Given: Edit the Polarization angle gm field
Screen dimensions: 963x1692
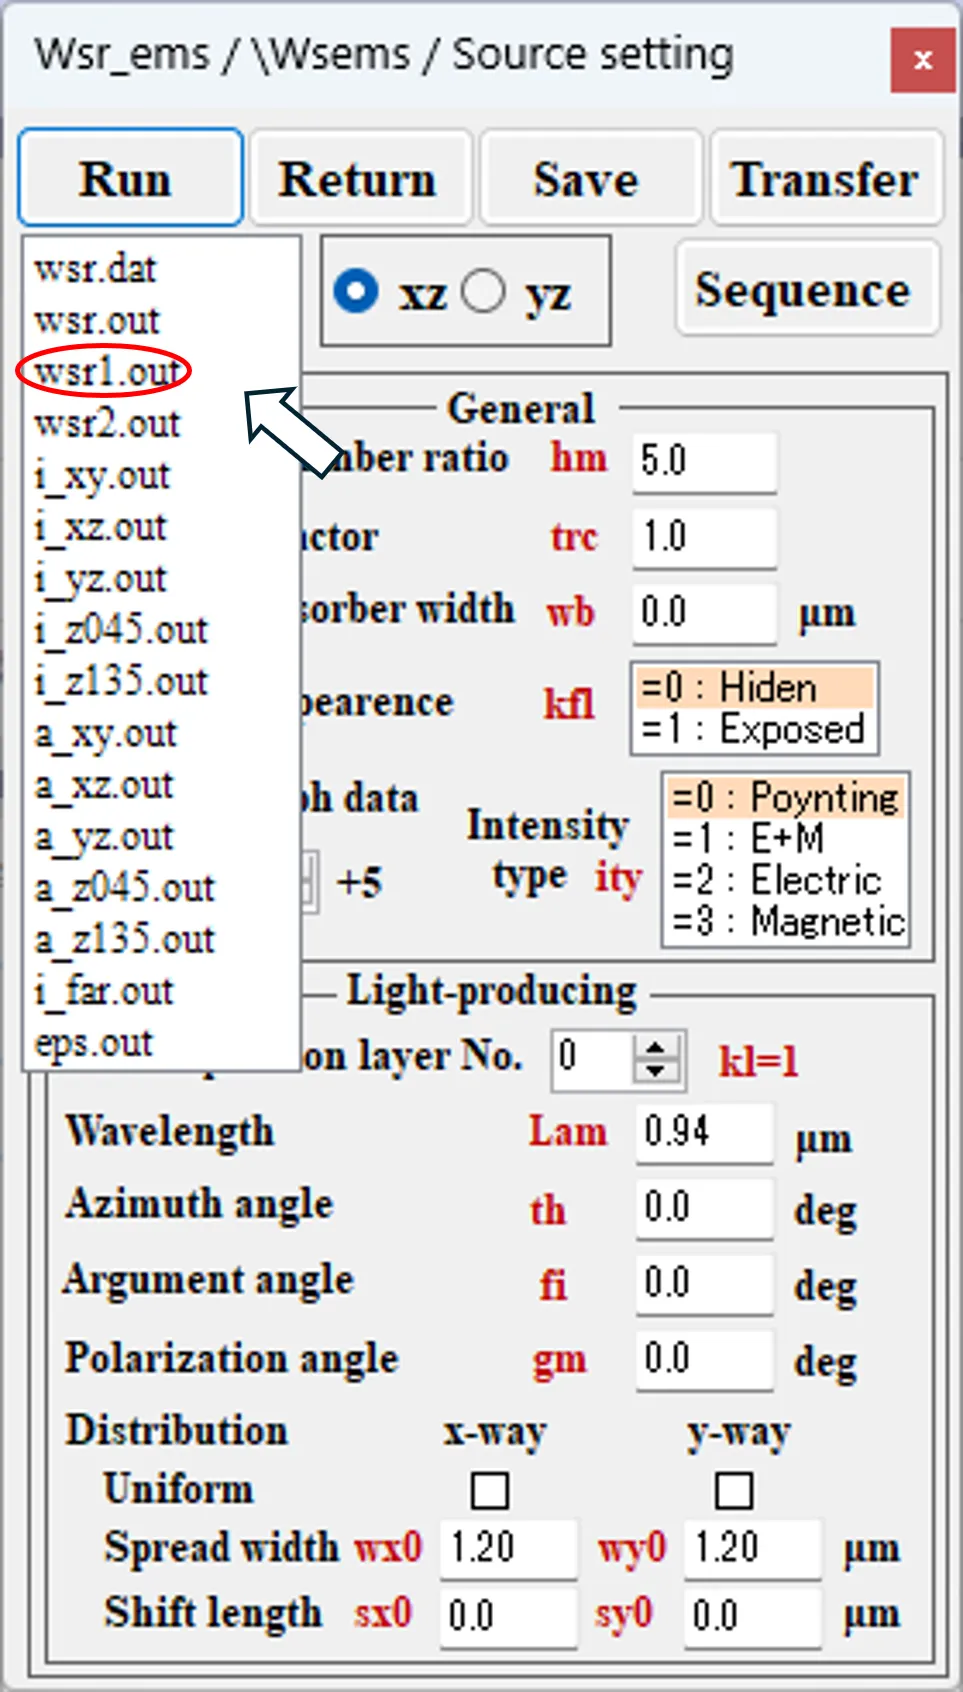Looking at the screenshot, I should coord(704,1360).
